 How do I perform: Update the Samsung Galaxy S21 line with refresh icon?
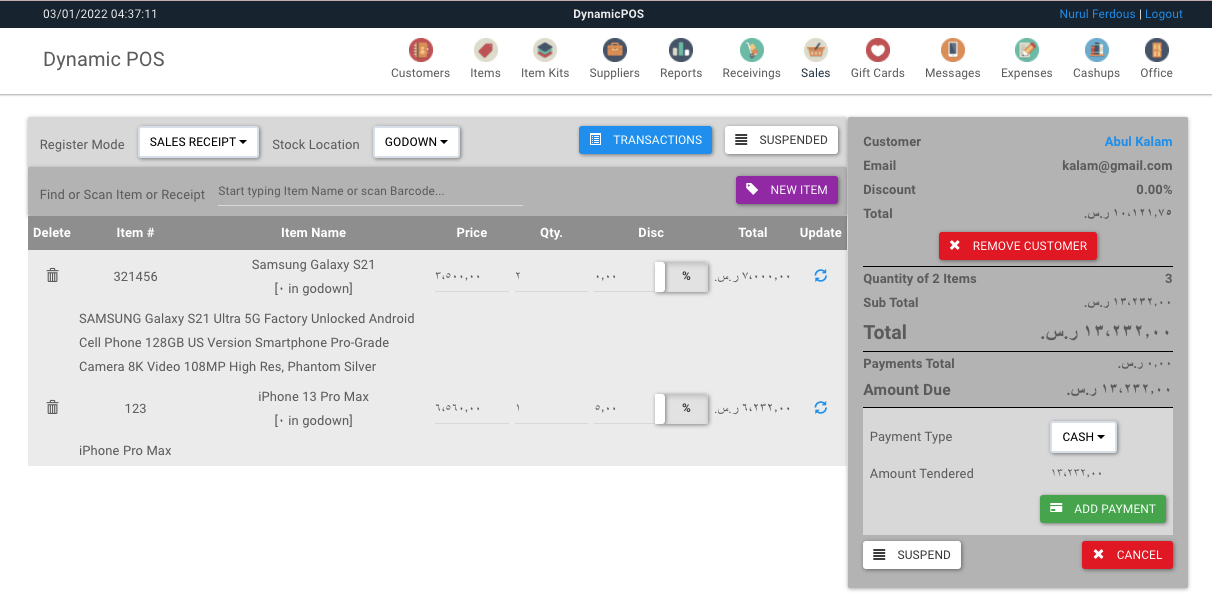821,275
